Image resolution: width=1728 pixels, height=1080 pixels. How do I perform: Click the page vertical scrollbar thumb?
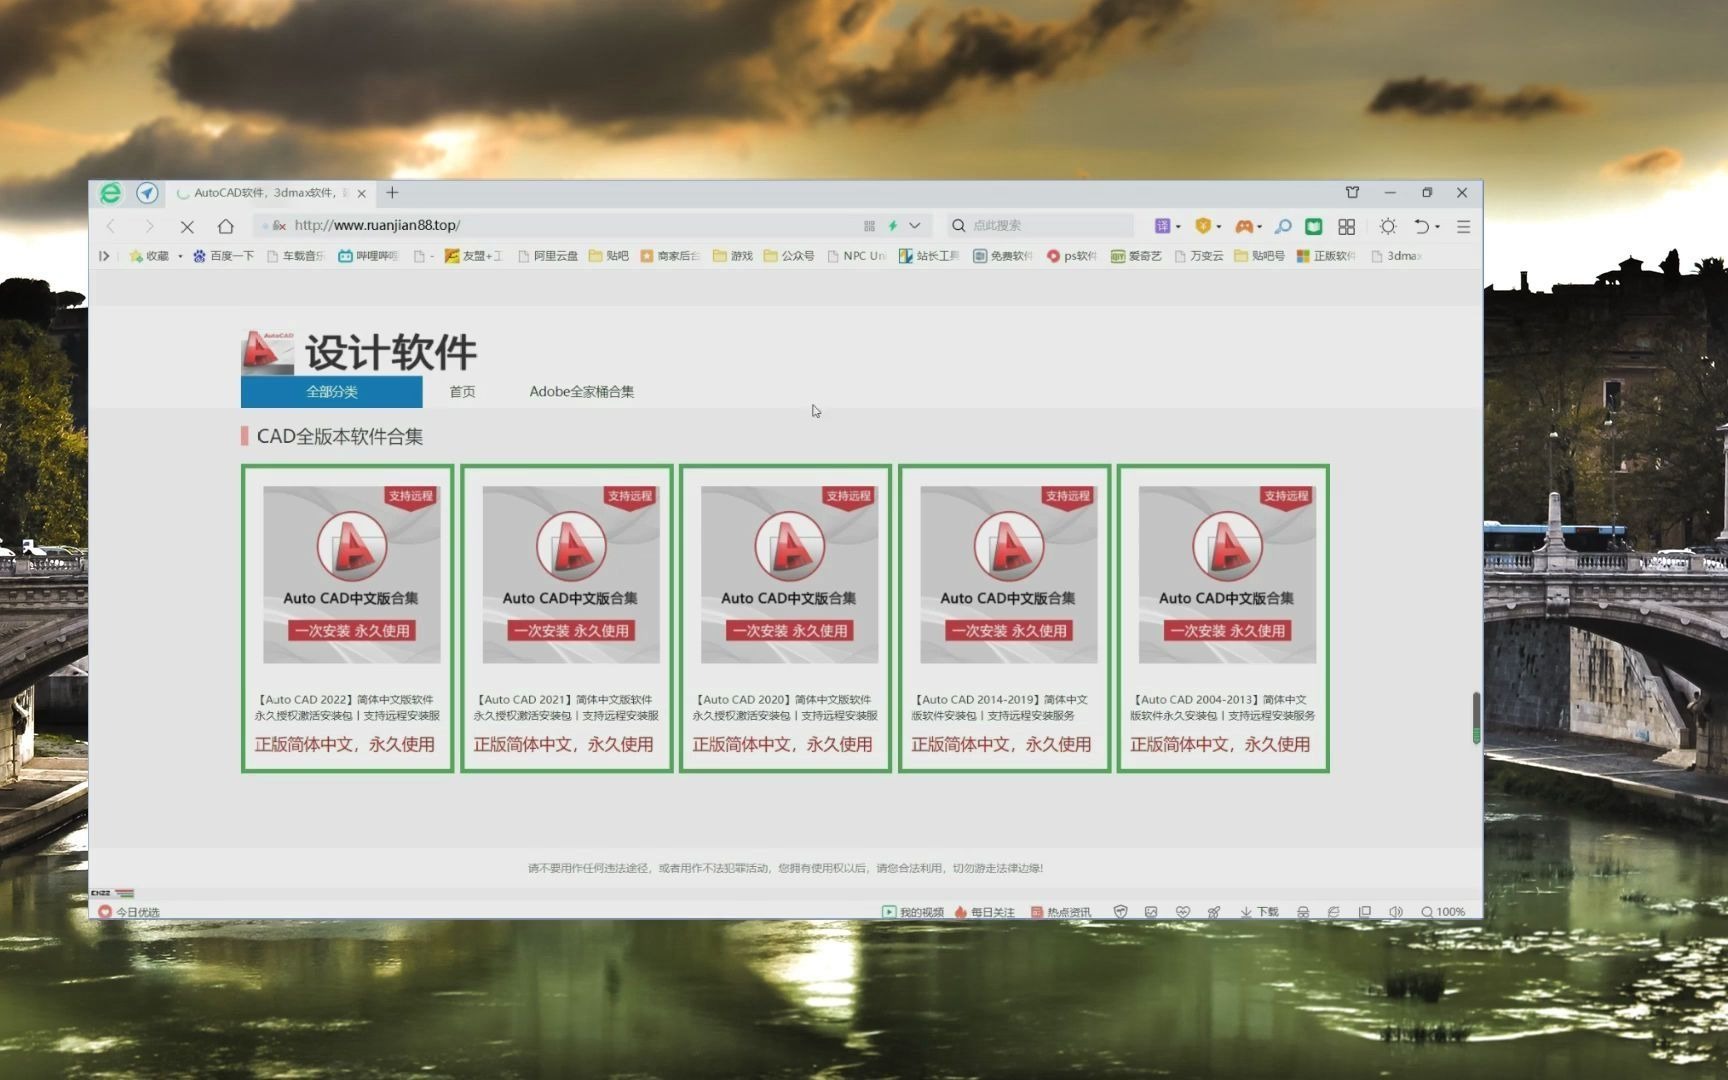coord(1476,717)
